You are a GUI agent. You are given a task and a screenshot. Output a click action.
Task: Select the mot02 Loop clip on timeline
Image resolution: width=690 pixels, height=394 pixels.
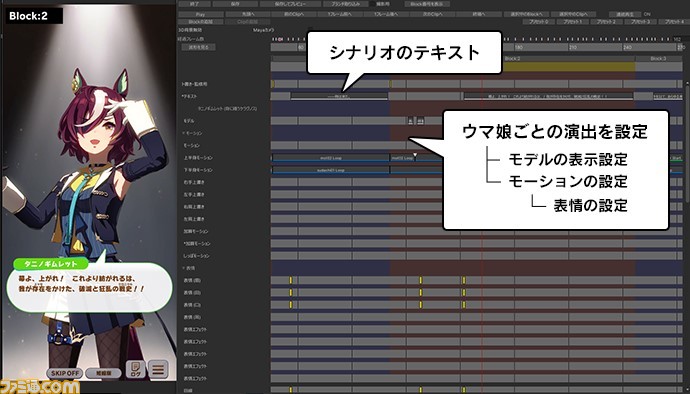(330, 158)
